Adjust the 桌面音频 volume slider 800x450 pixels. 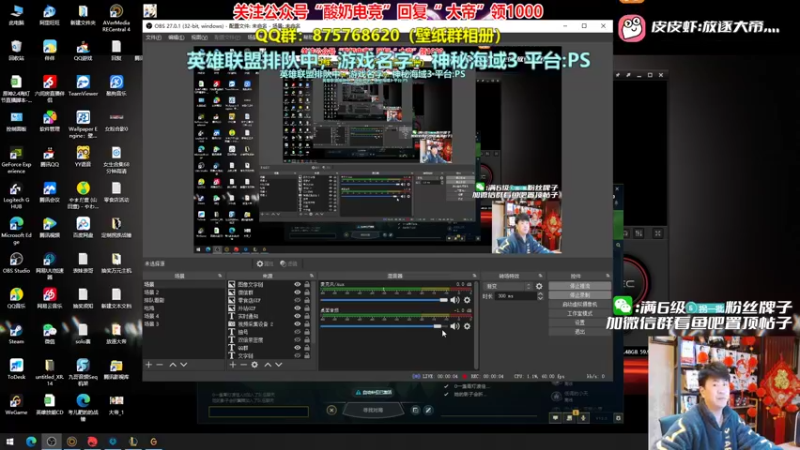click(x=384, y=326)
